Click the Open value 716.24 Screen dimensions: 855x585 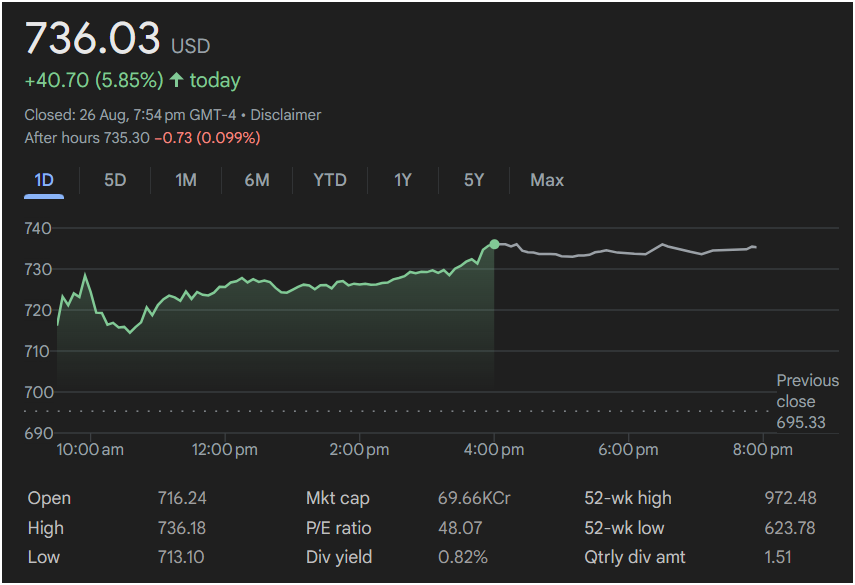(182, 498)
